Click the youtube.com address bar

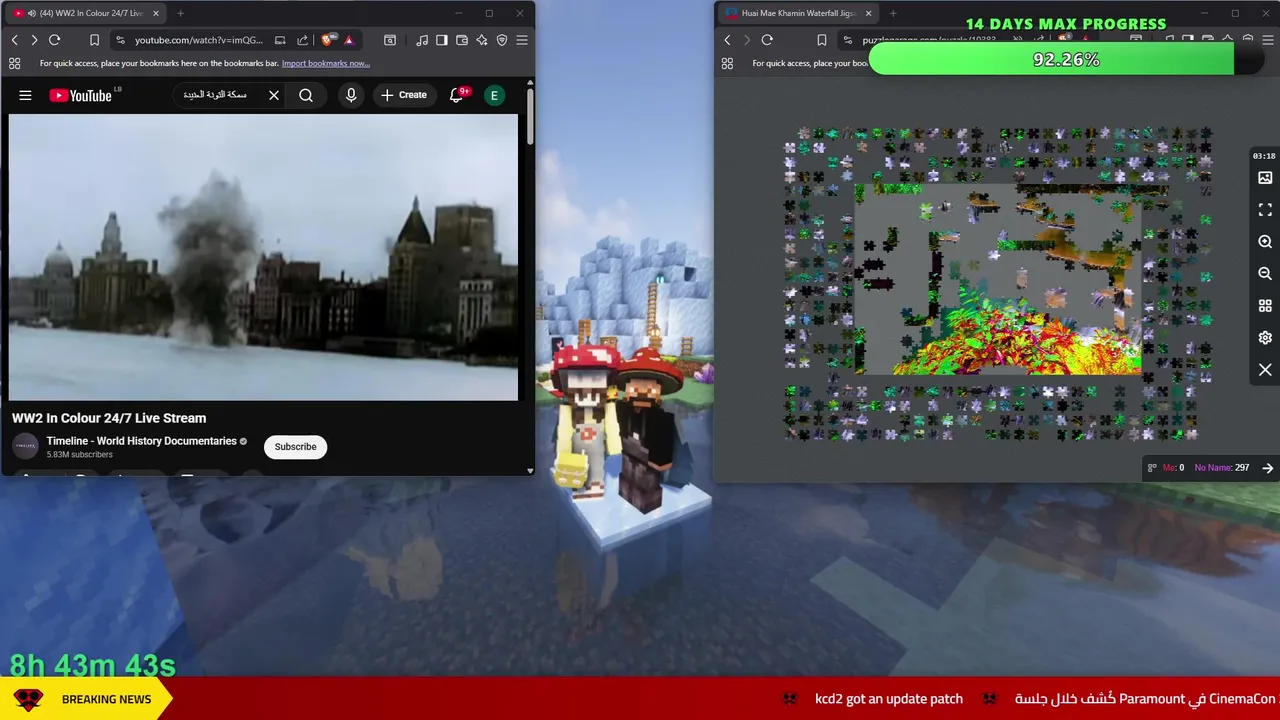pyautogui.click(x=198, y=40)
